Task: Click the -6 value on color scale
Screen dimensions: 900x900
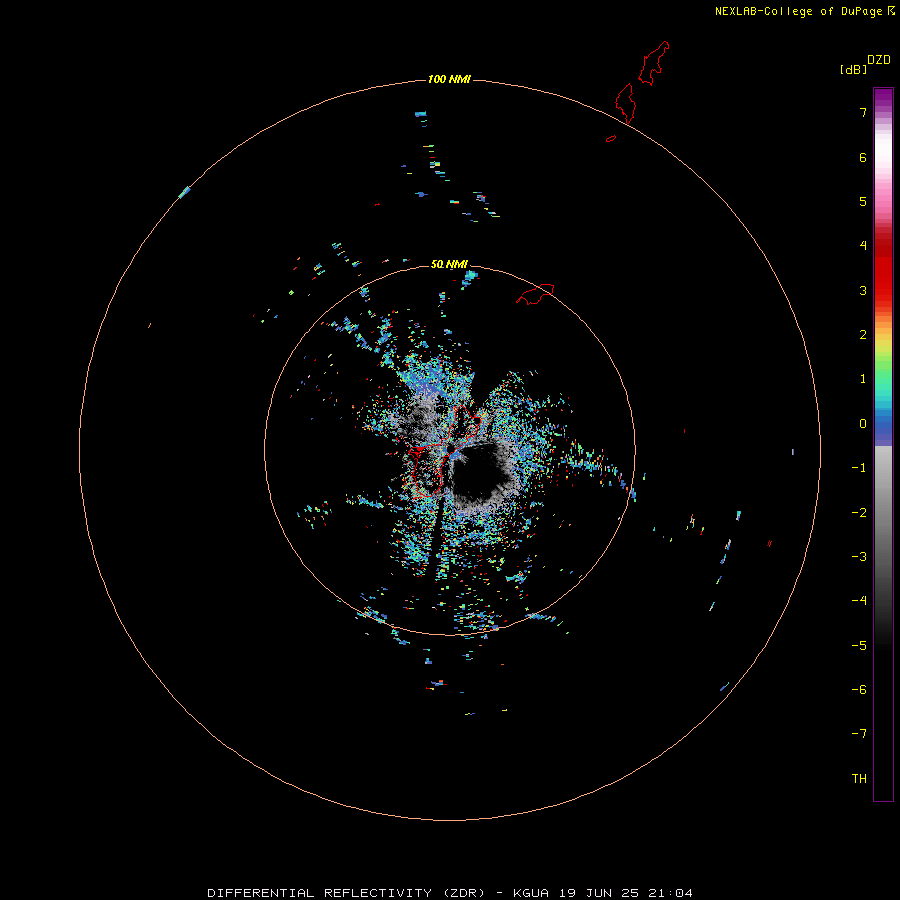Action: coord(859,690)
